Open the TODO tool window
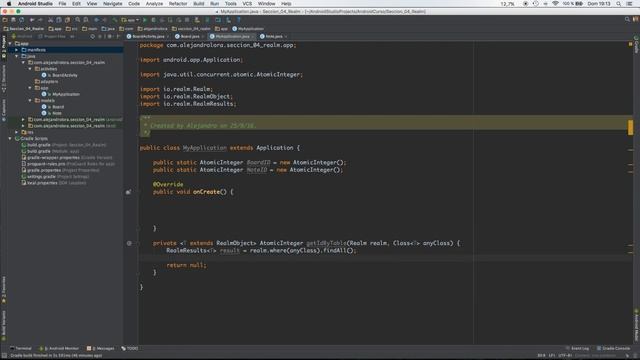Screen dimensions: 640x360 click(x=130, y=349)
